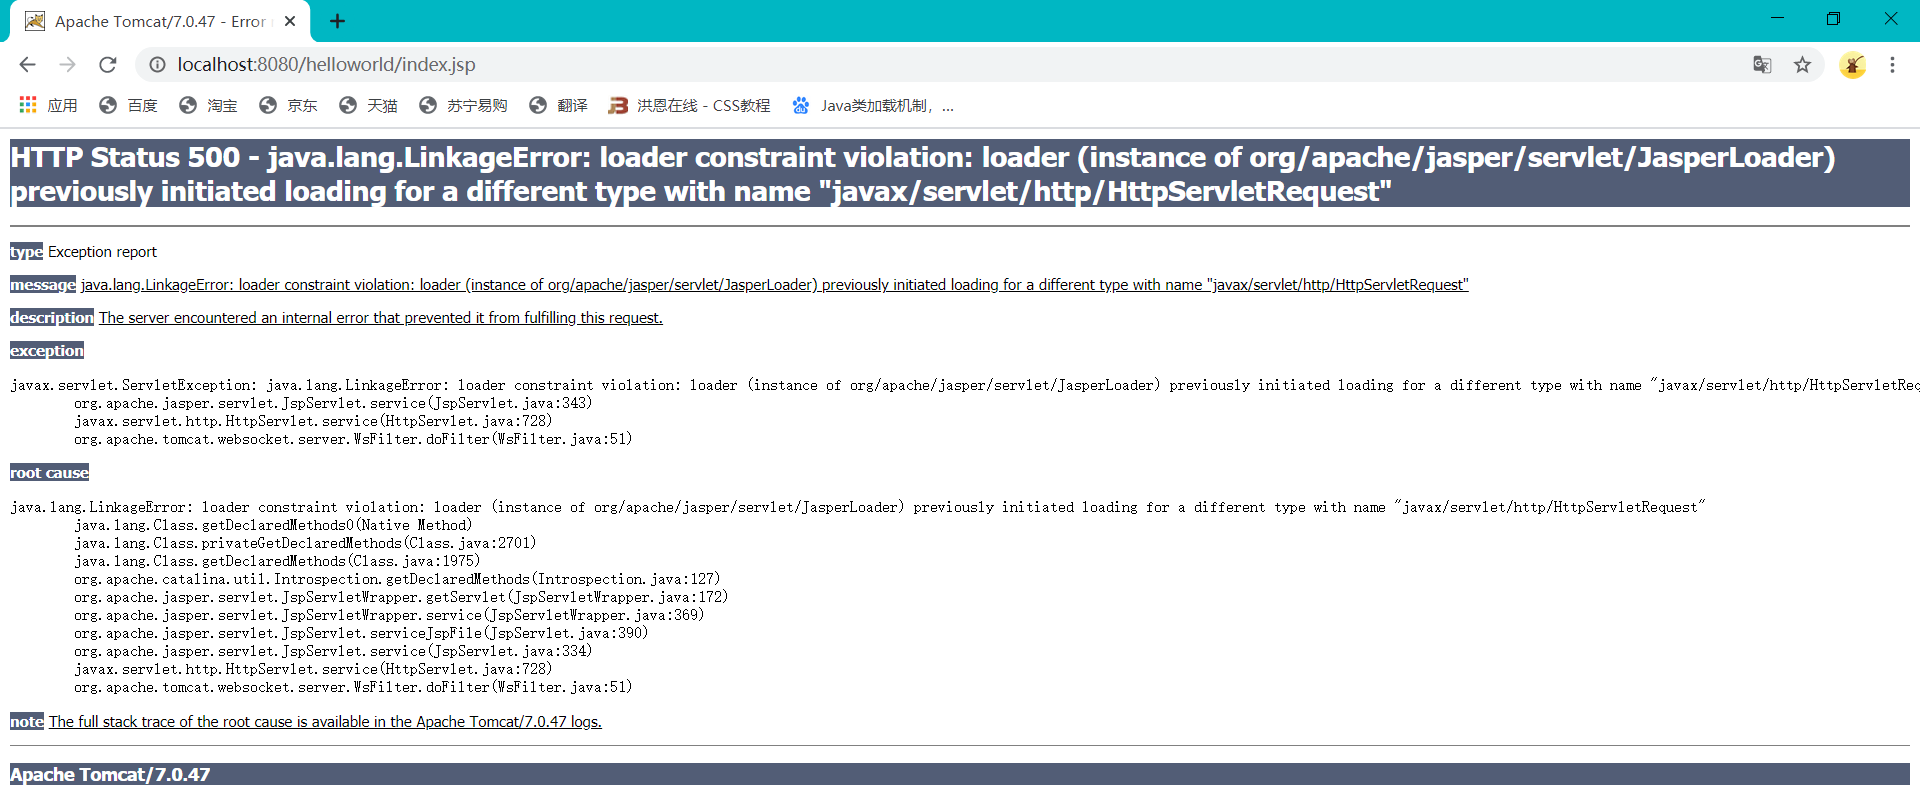Click the Introspection.java:127 trace line
This screenshot has width=1920, height=812.
[x=397, y=579]
